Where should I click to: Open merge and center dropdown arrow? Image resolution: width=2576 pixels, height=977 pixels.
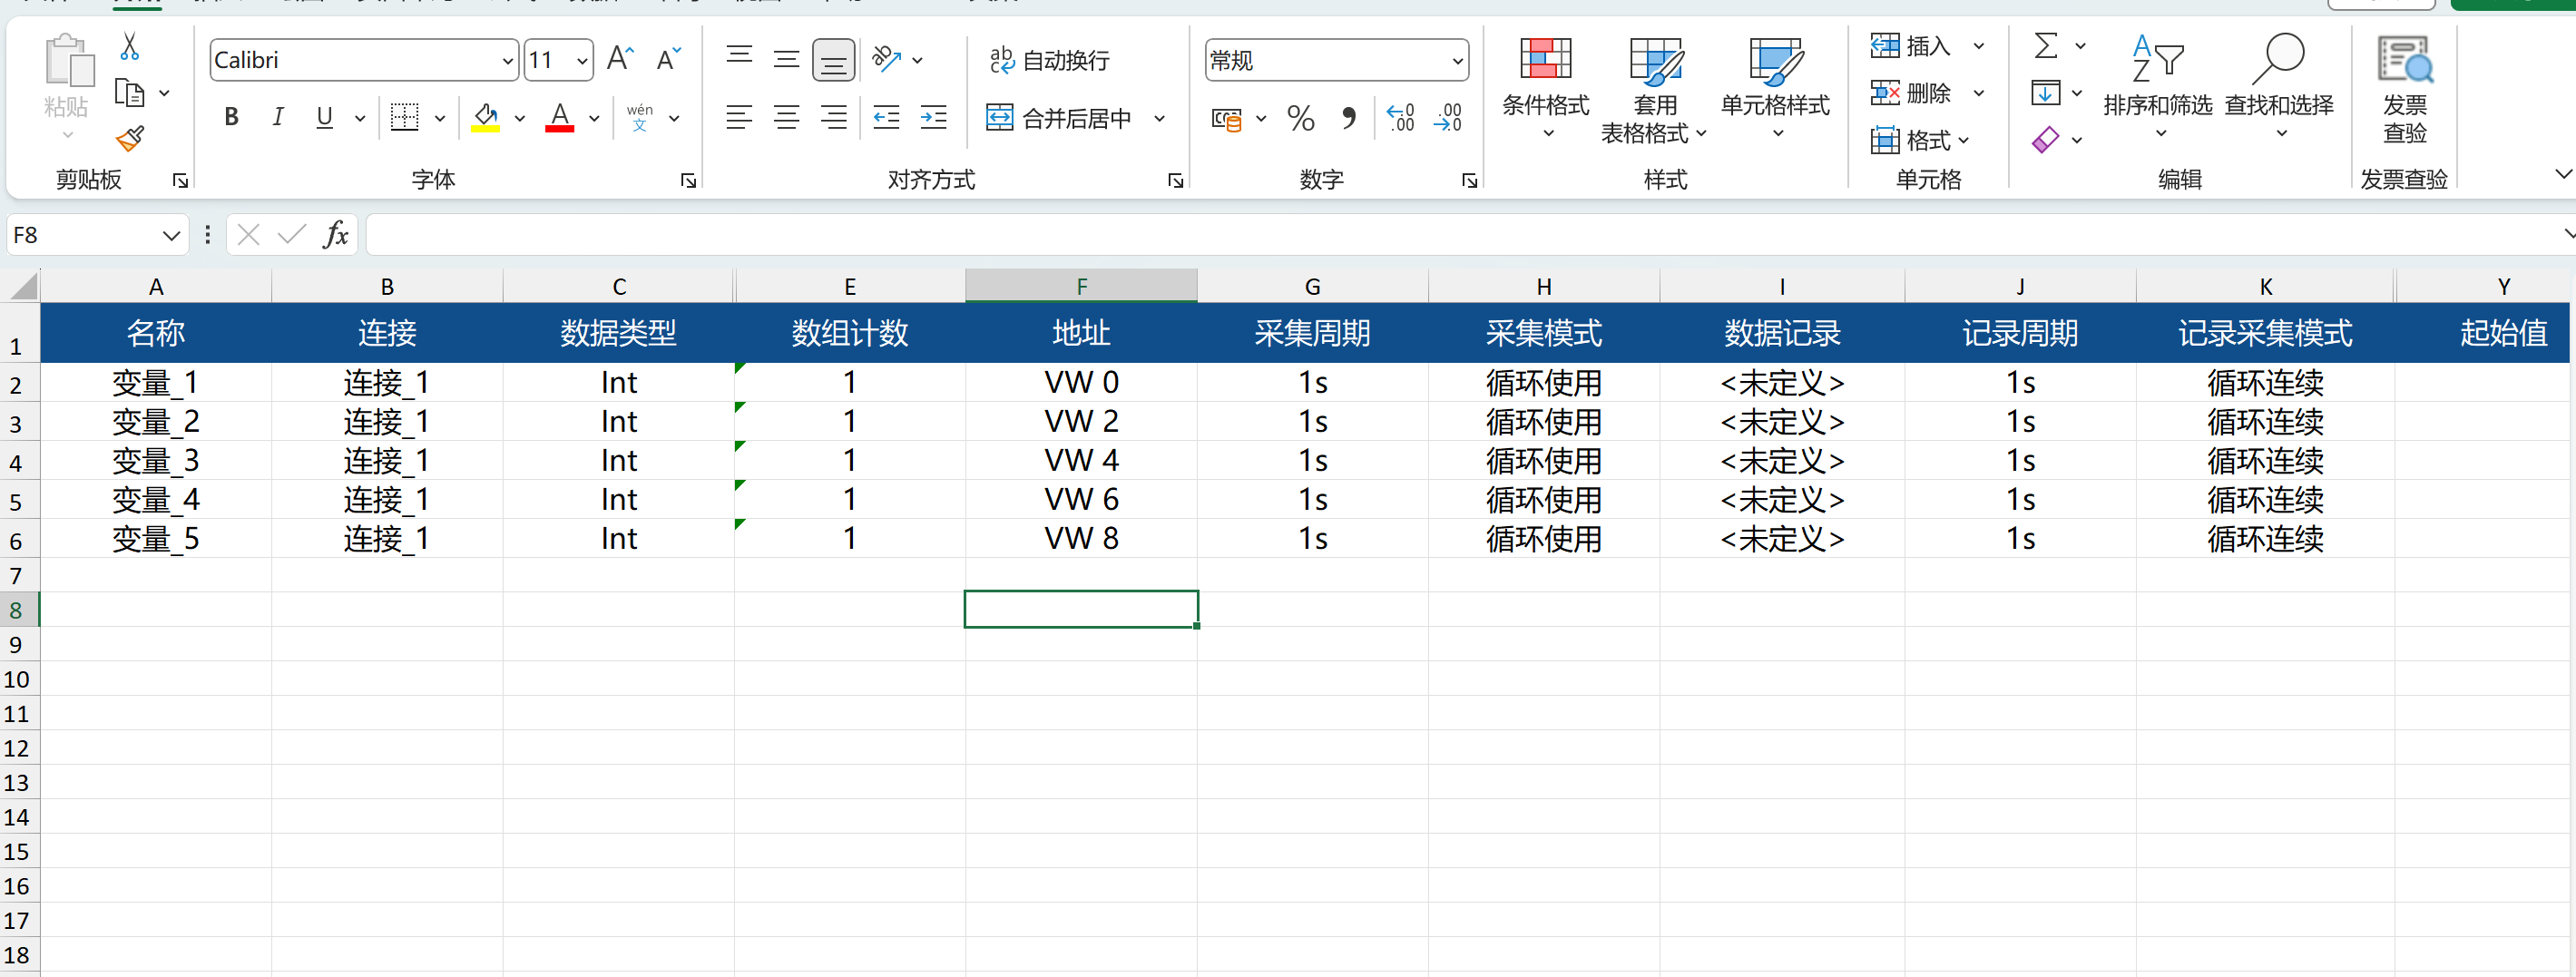(1159, 118)
